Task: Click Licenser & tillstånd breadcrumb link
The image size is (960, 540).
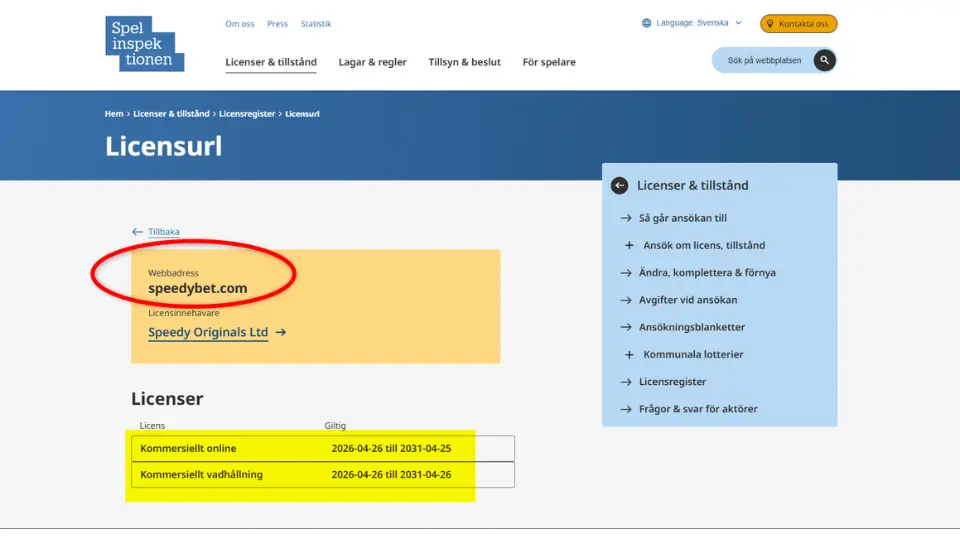Action: (x=171, y=114)
